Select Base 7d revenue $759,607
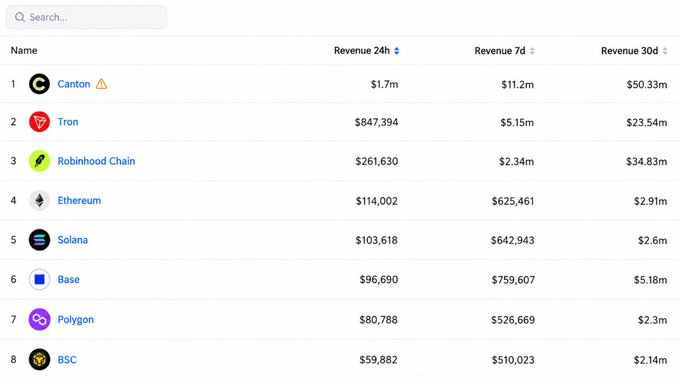The width and height of the screenshot is (679, 382). (513, 280)
